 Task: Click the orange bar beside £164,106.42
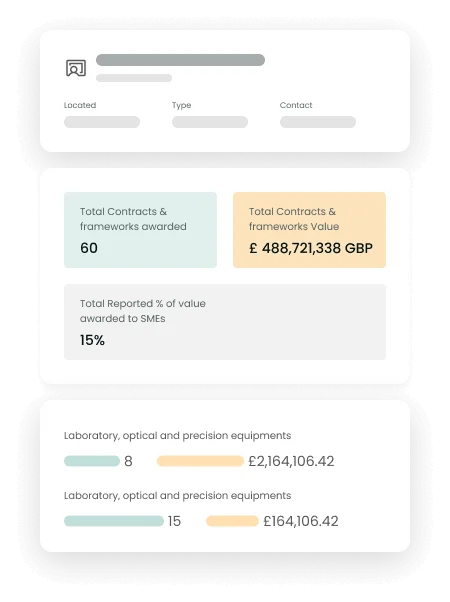click(x=232, y=521)
